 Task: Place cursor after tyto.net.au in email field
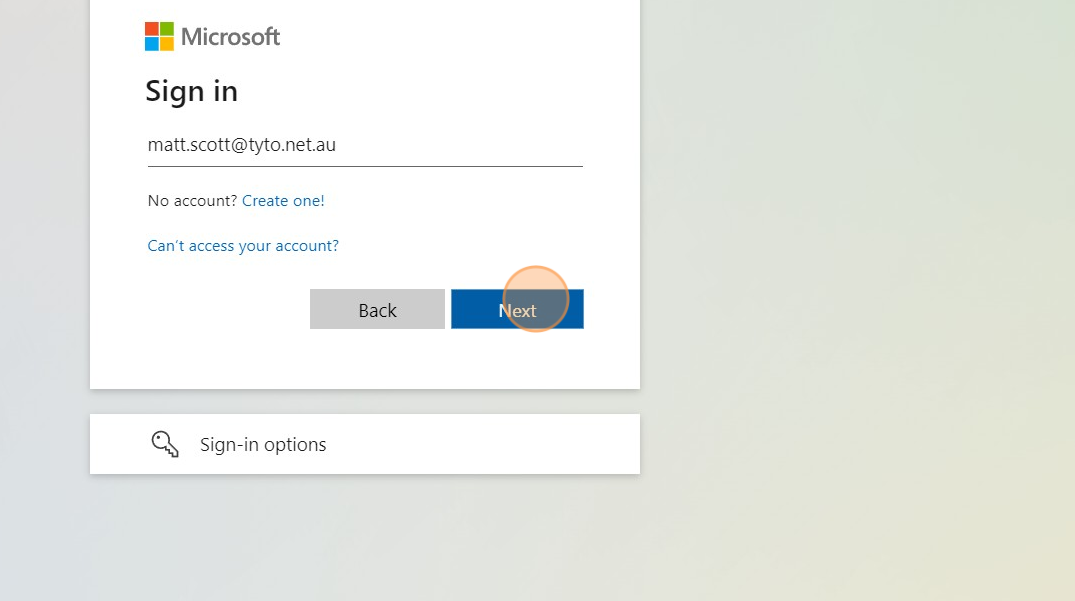click(338, 145)
